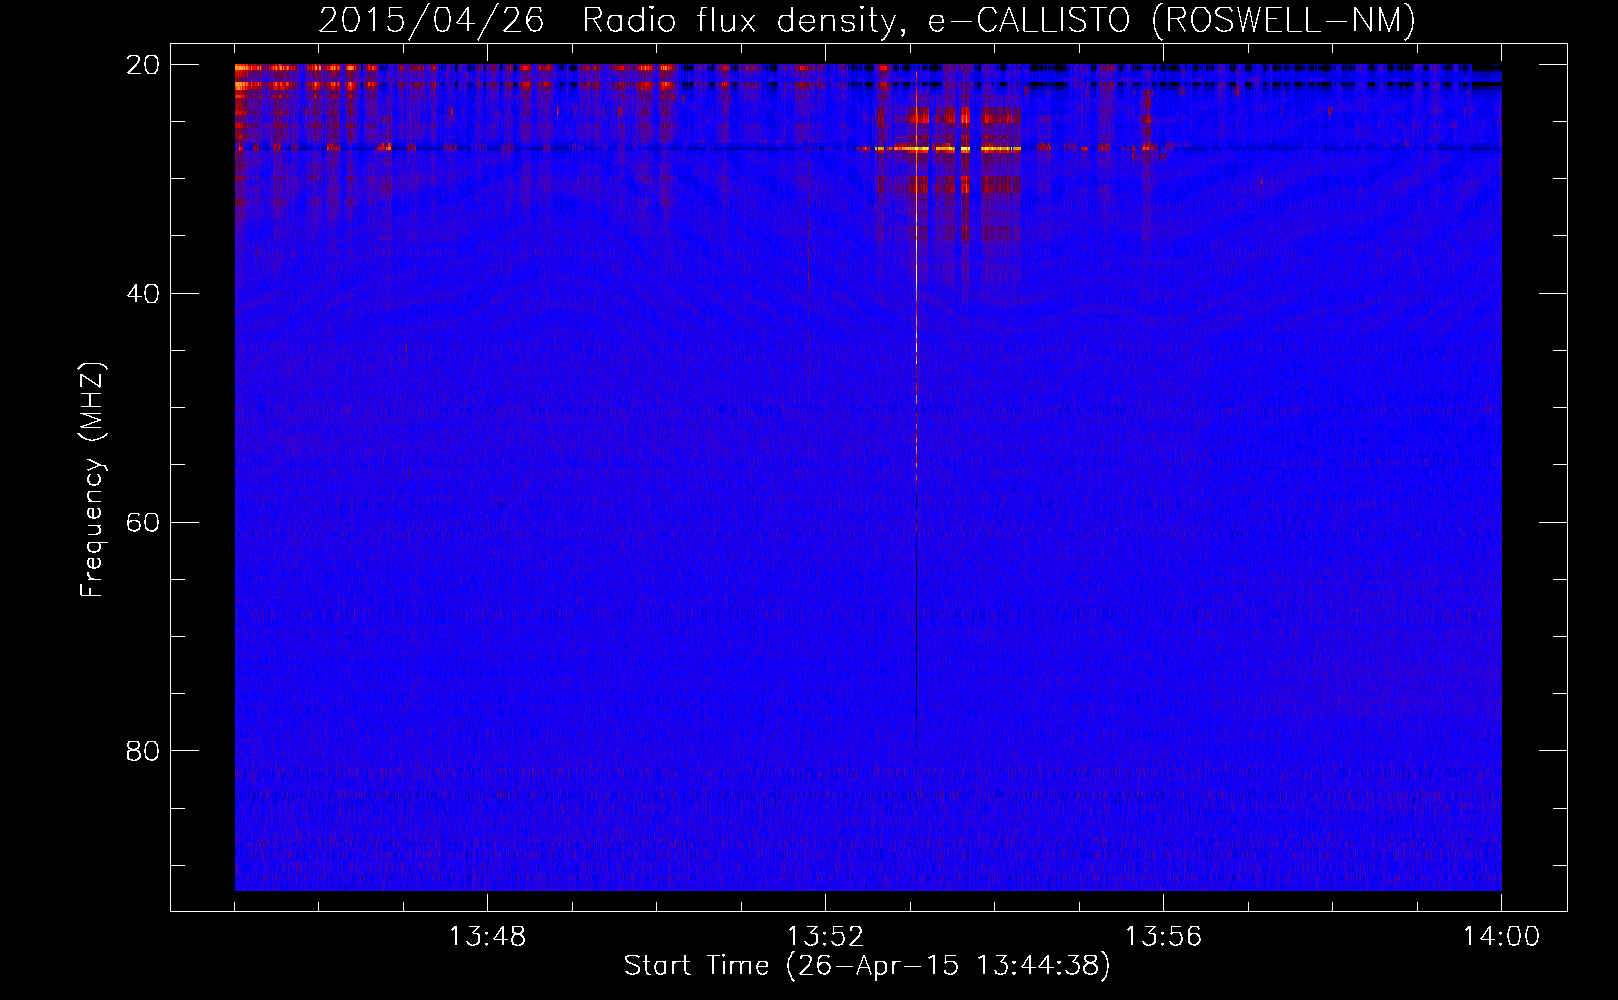Select the '40' frequency axis label

coord(143,294)
